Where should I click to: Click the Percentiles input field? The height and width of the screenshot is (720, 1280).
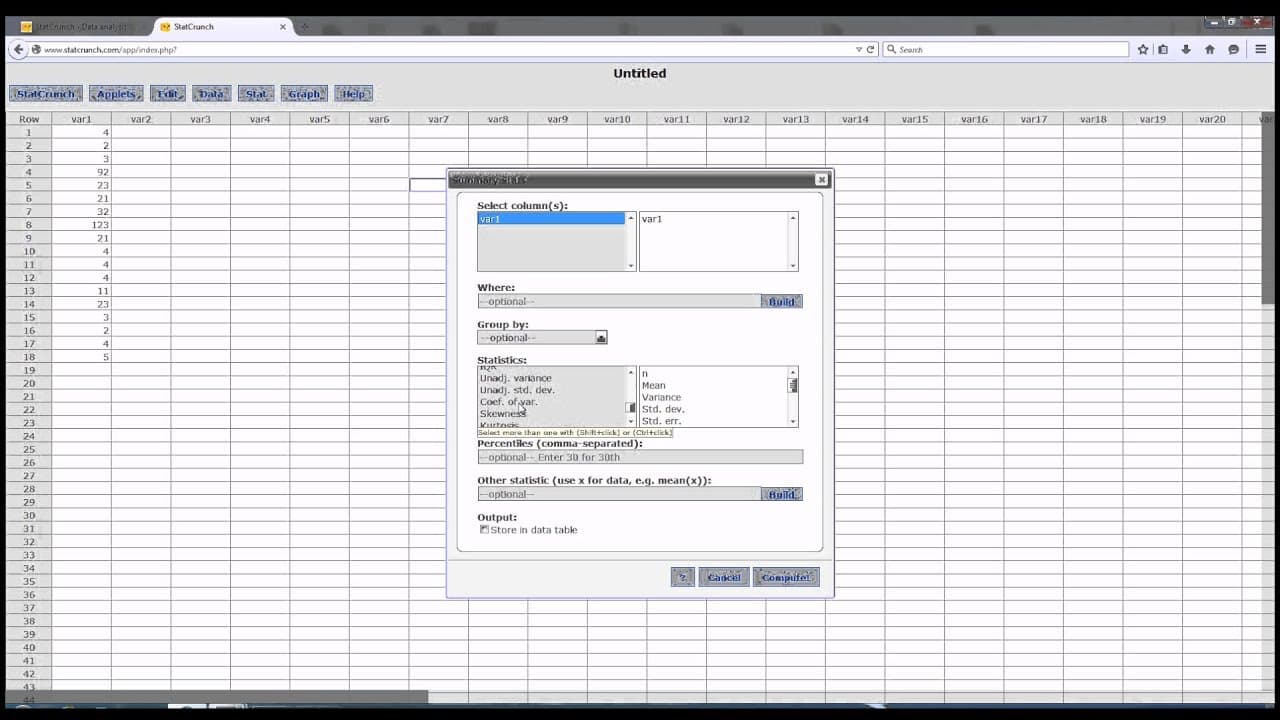tap(640, 457)
